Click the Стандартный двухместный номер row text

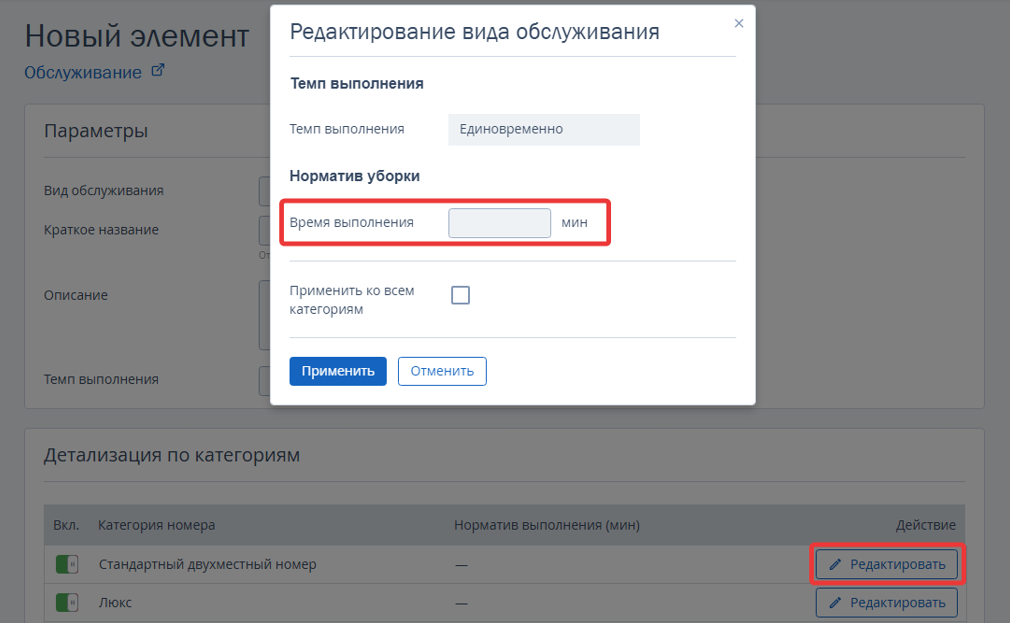(207, 564)
